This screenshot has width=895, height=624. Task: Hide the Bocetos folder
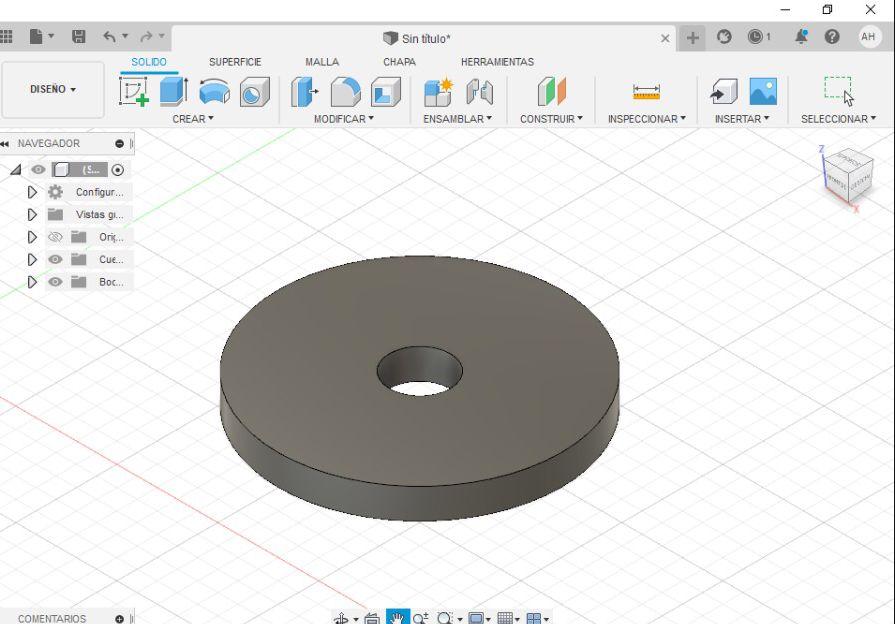55,282
